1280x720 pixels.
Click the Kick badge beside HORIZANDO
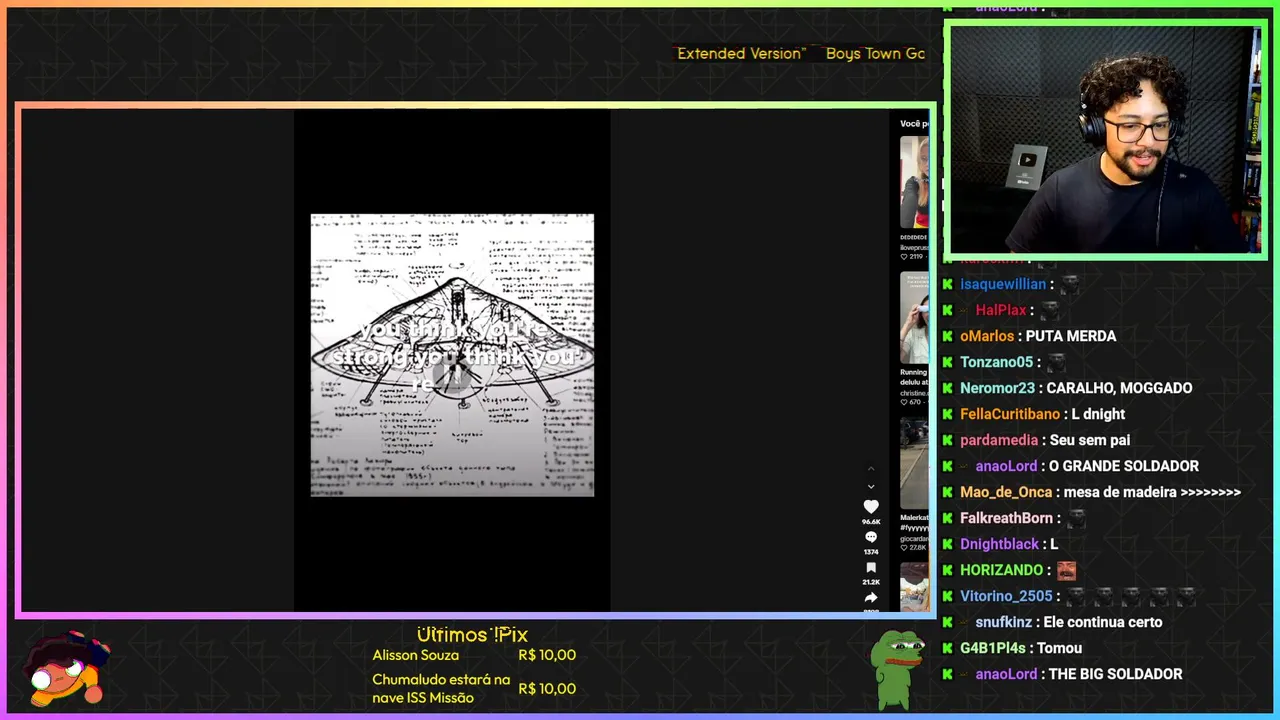pos(948,570)
